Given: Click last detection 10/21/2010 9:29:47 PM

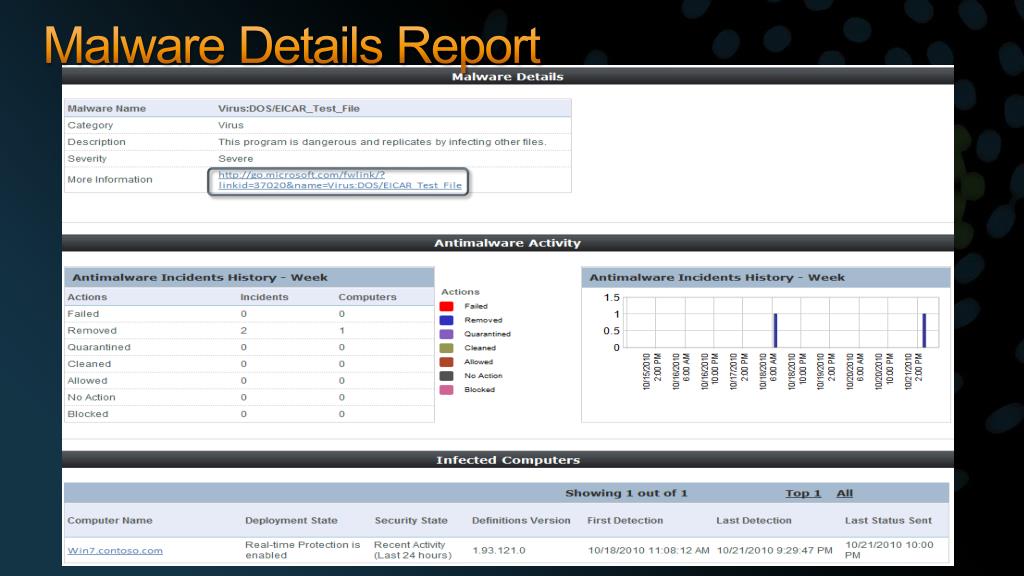Looking at the screenshot, I should click(775, 551).
